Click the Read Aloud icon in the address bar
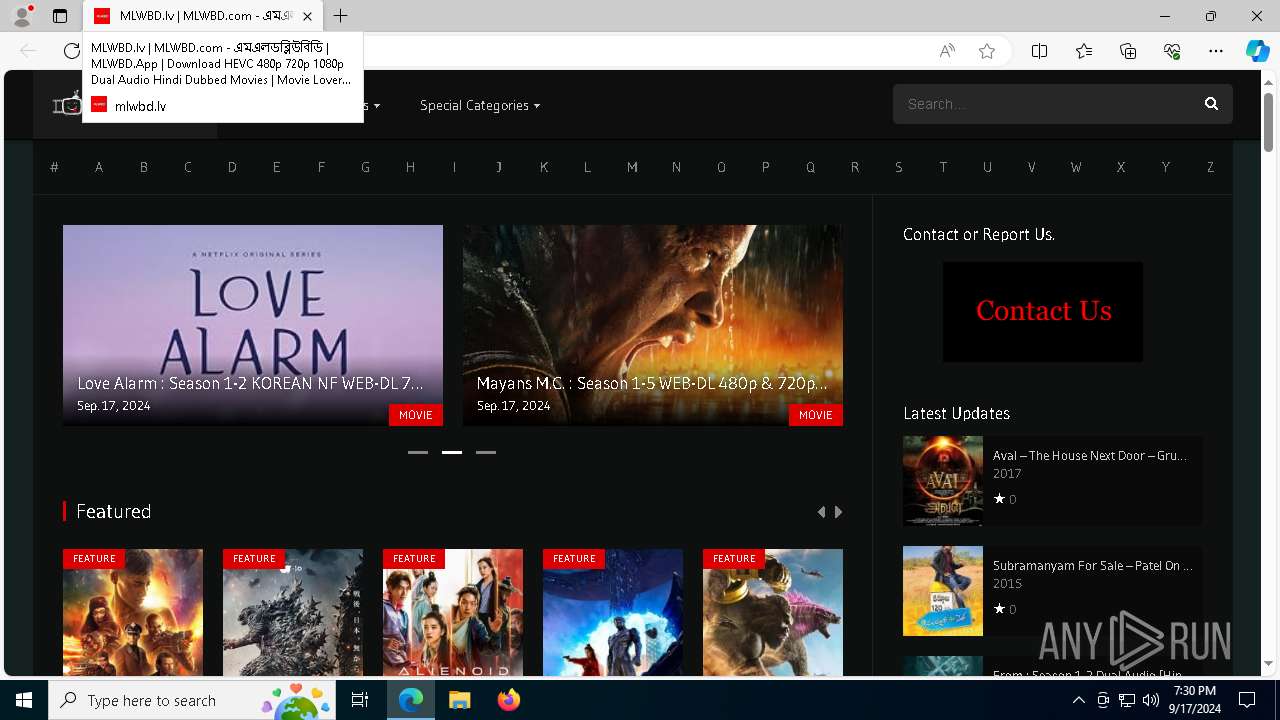 point(947,51)
